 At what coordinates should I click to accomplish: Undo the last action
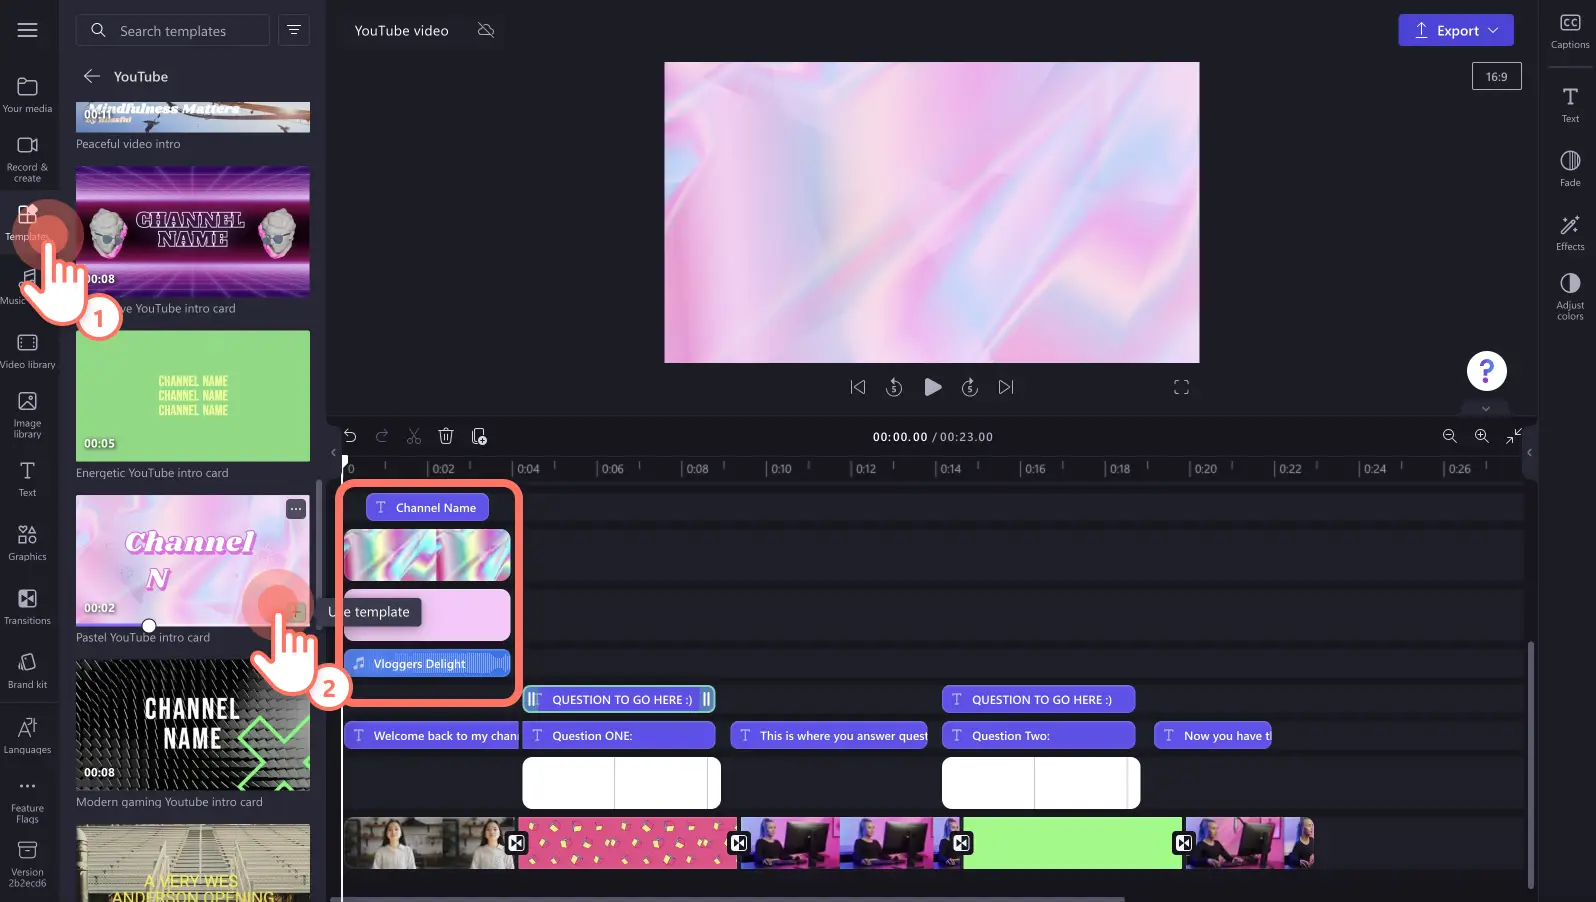point(350,436)
